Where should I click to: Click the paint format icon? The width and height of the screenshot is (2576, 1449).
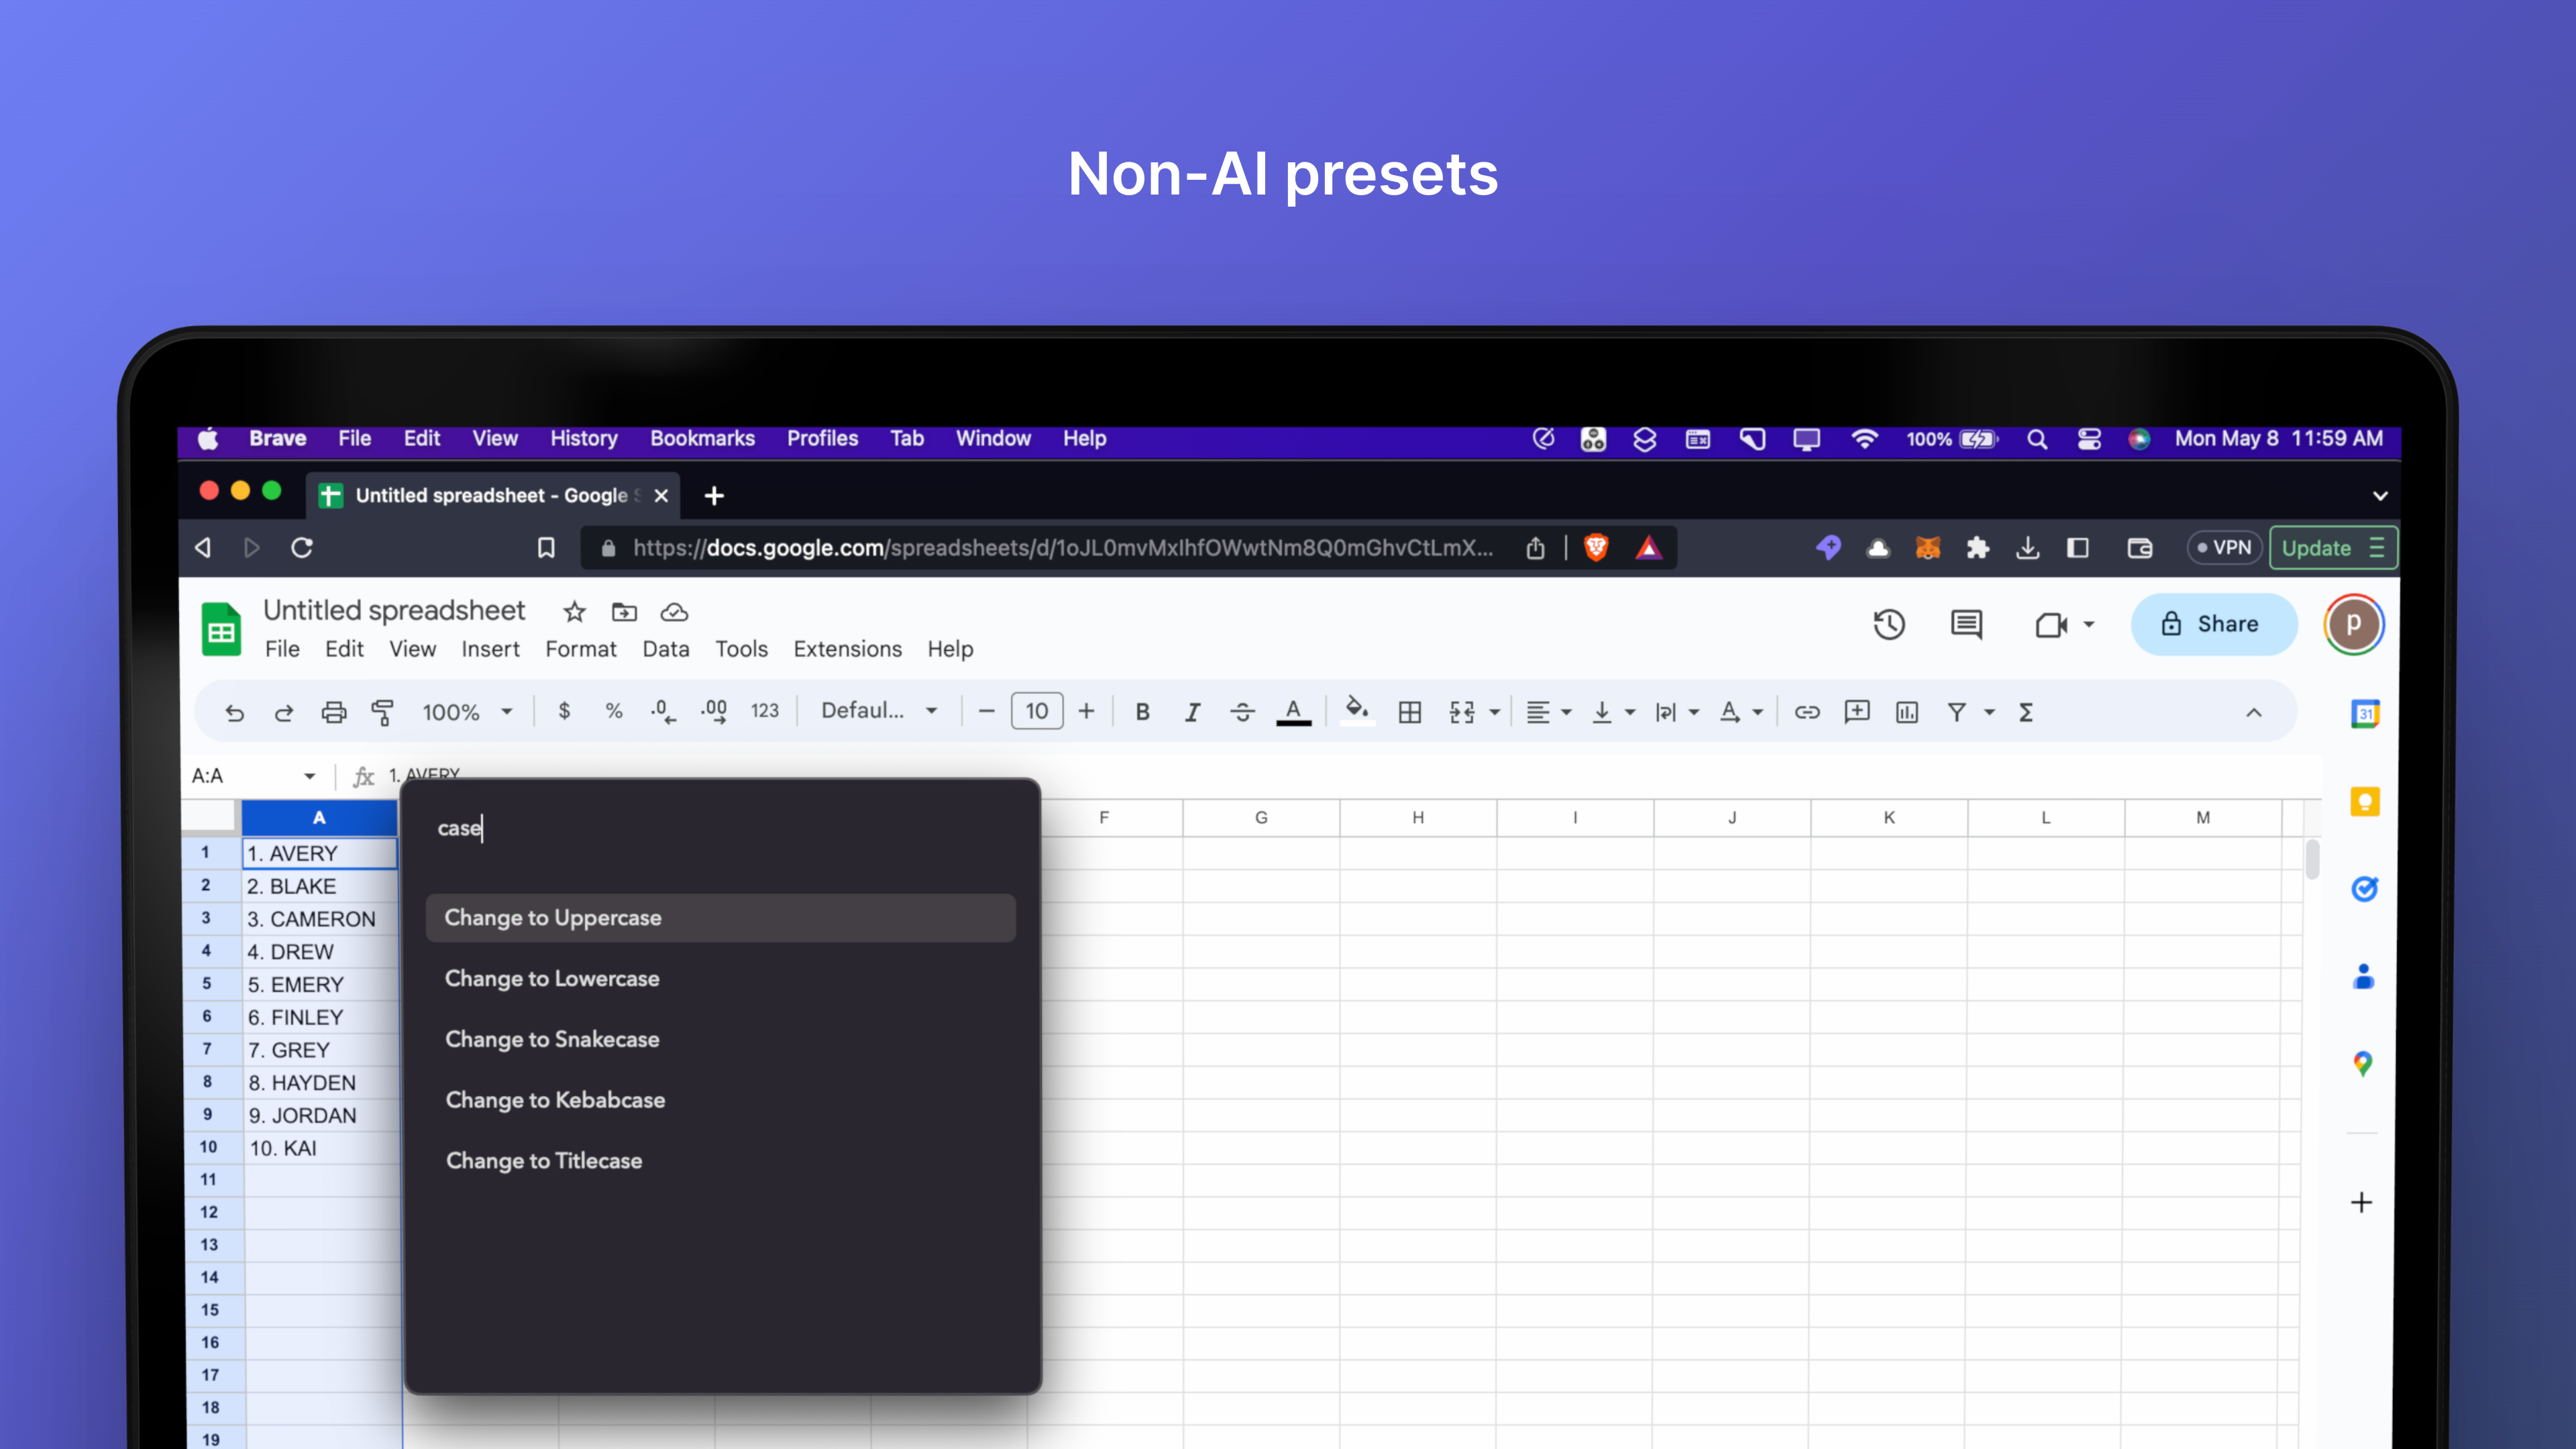[382, 712]
